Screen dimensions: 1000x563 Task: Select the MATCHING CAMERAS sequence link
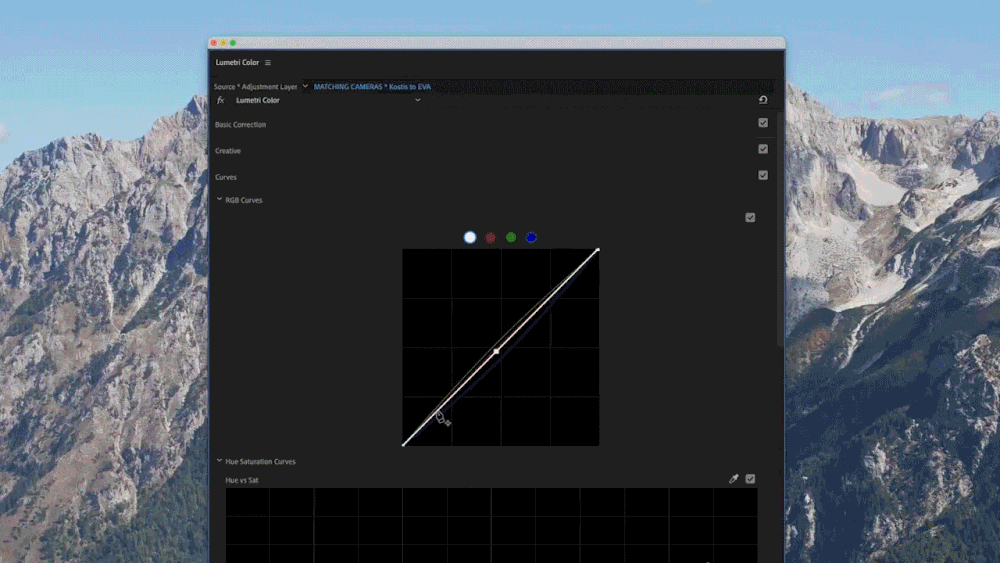372,87
